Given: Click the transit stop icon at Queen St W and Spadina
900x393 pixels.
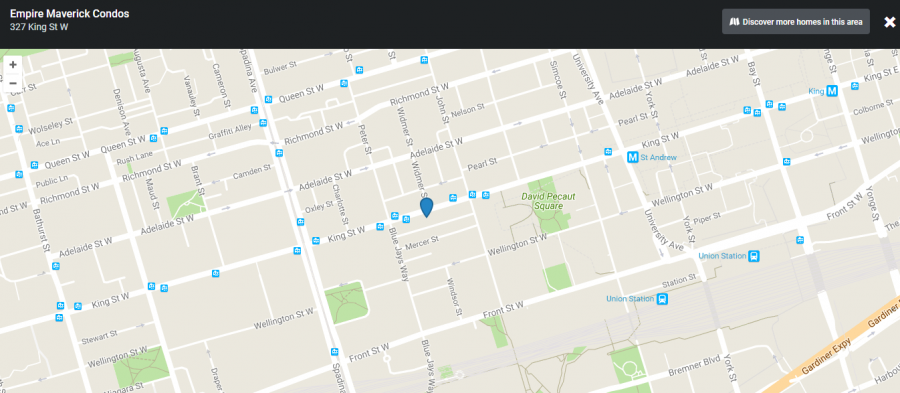Looking at the screenshot, I should (x=268, y=99).
